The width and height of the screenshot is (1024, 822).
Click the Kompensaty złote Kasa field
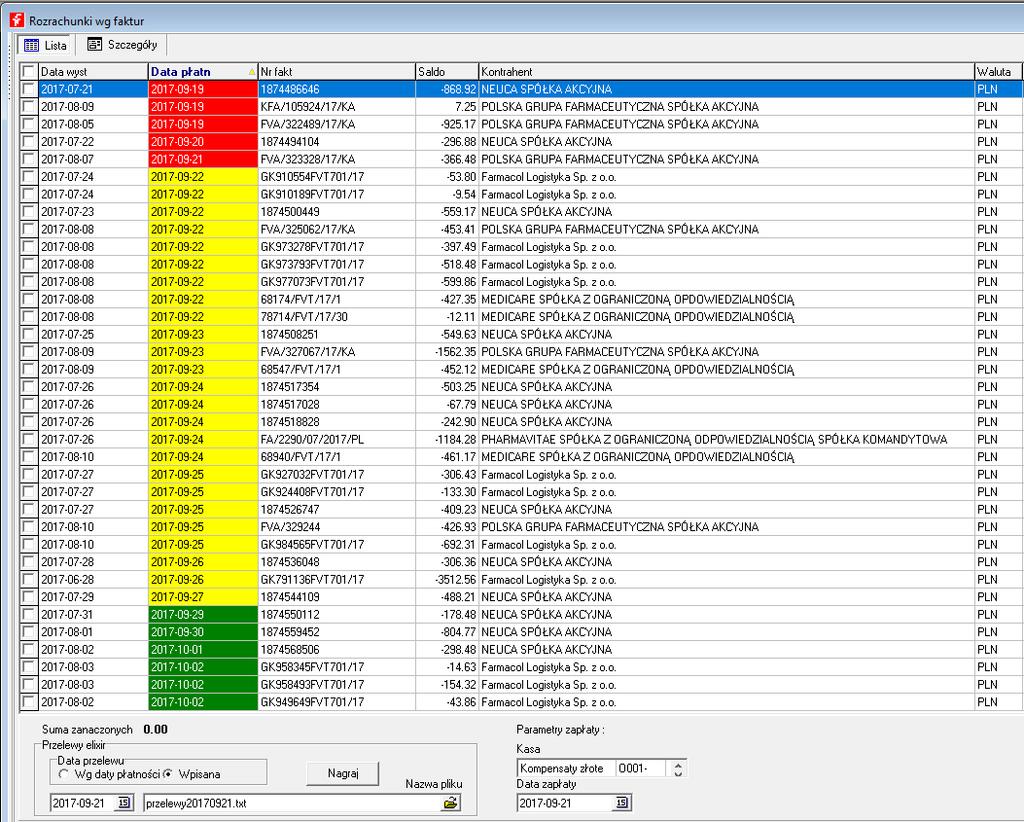[566, 768]
